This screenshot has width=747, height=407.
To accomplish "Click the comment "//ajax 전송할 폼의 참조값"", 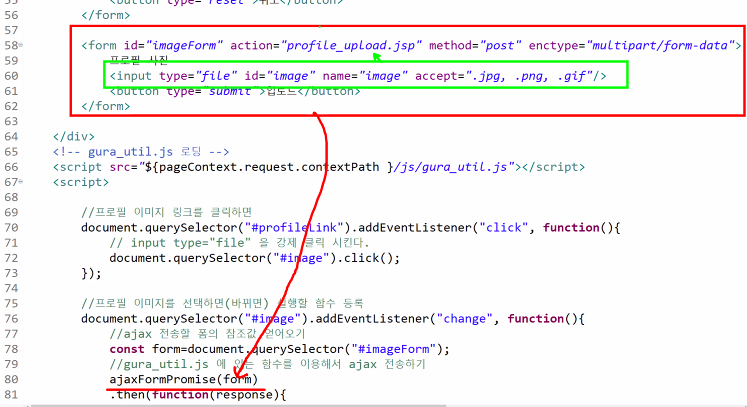I will 207,334.
